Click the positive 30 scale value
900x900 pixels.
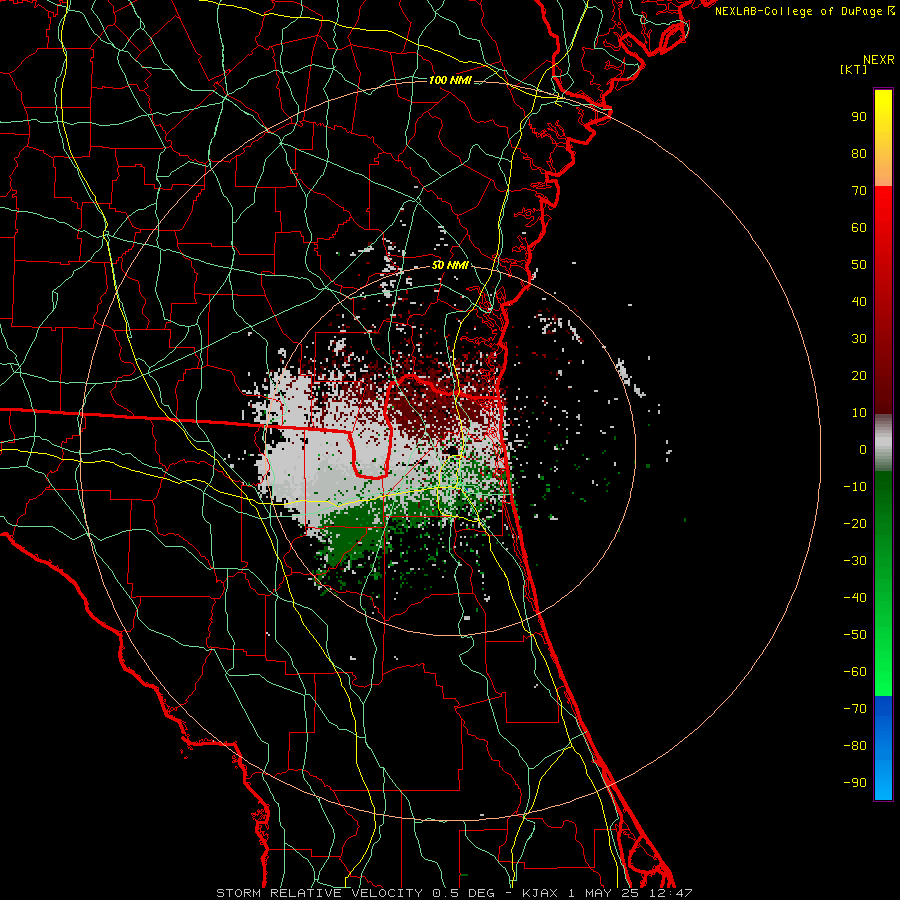[859, 339]
